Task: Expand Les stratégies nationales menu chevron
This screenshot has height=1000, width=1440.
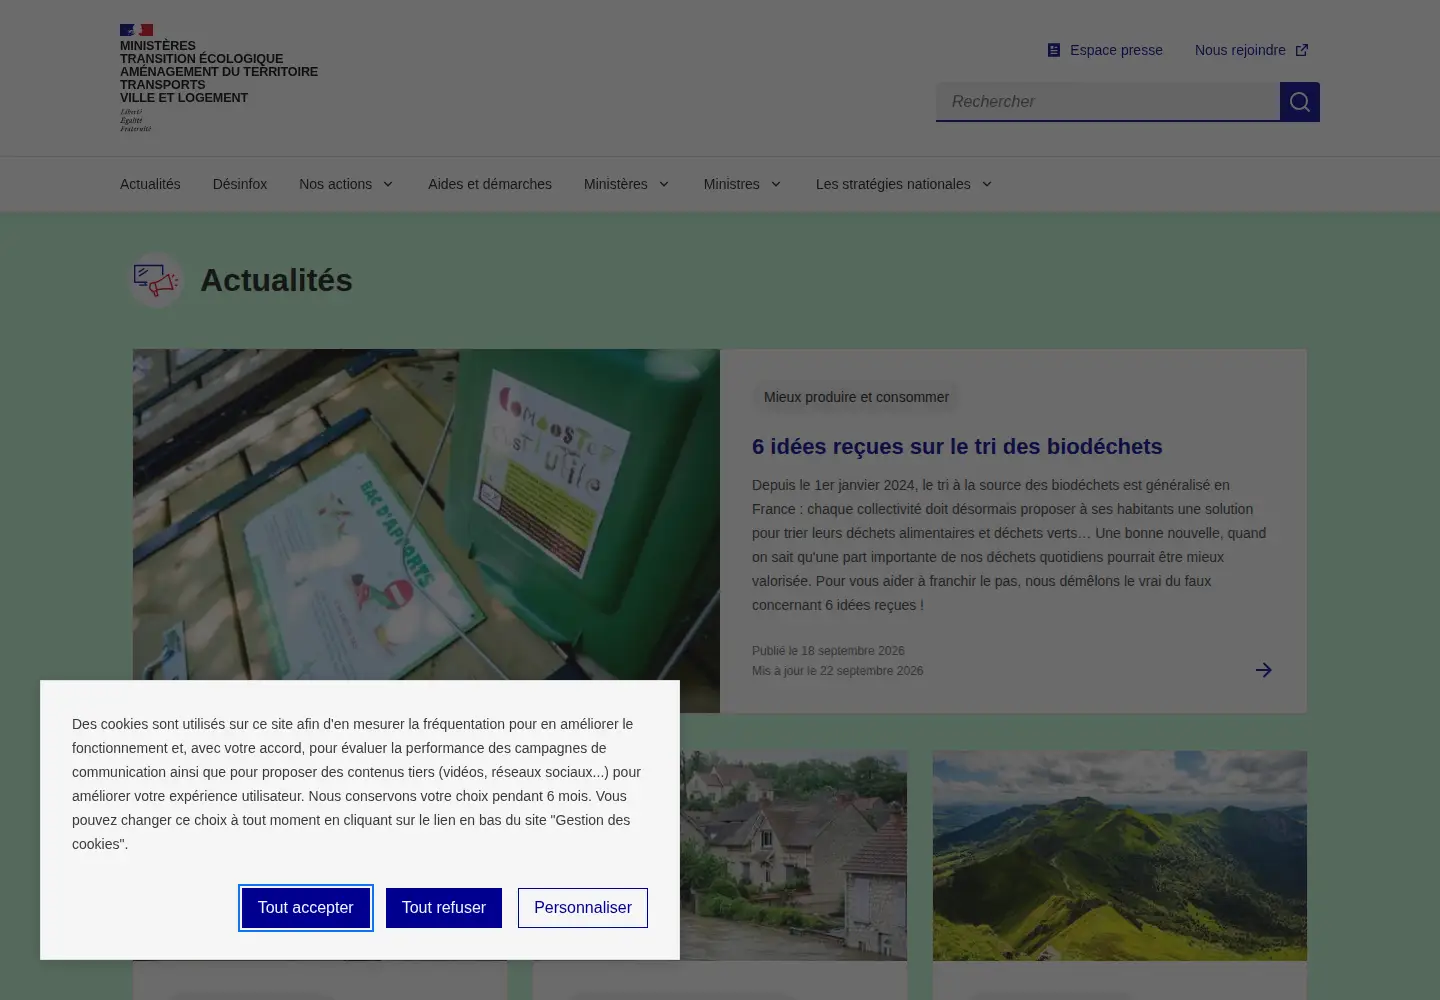Action: (986, 184)
